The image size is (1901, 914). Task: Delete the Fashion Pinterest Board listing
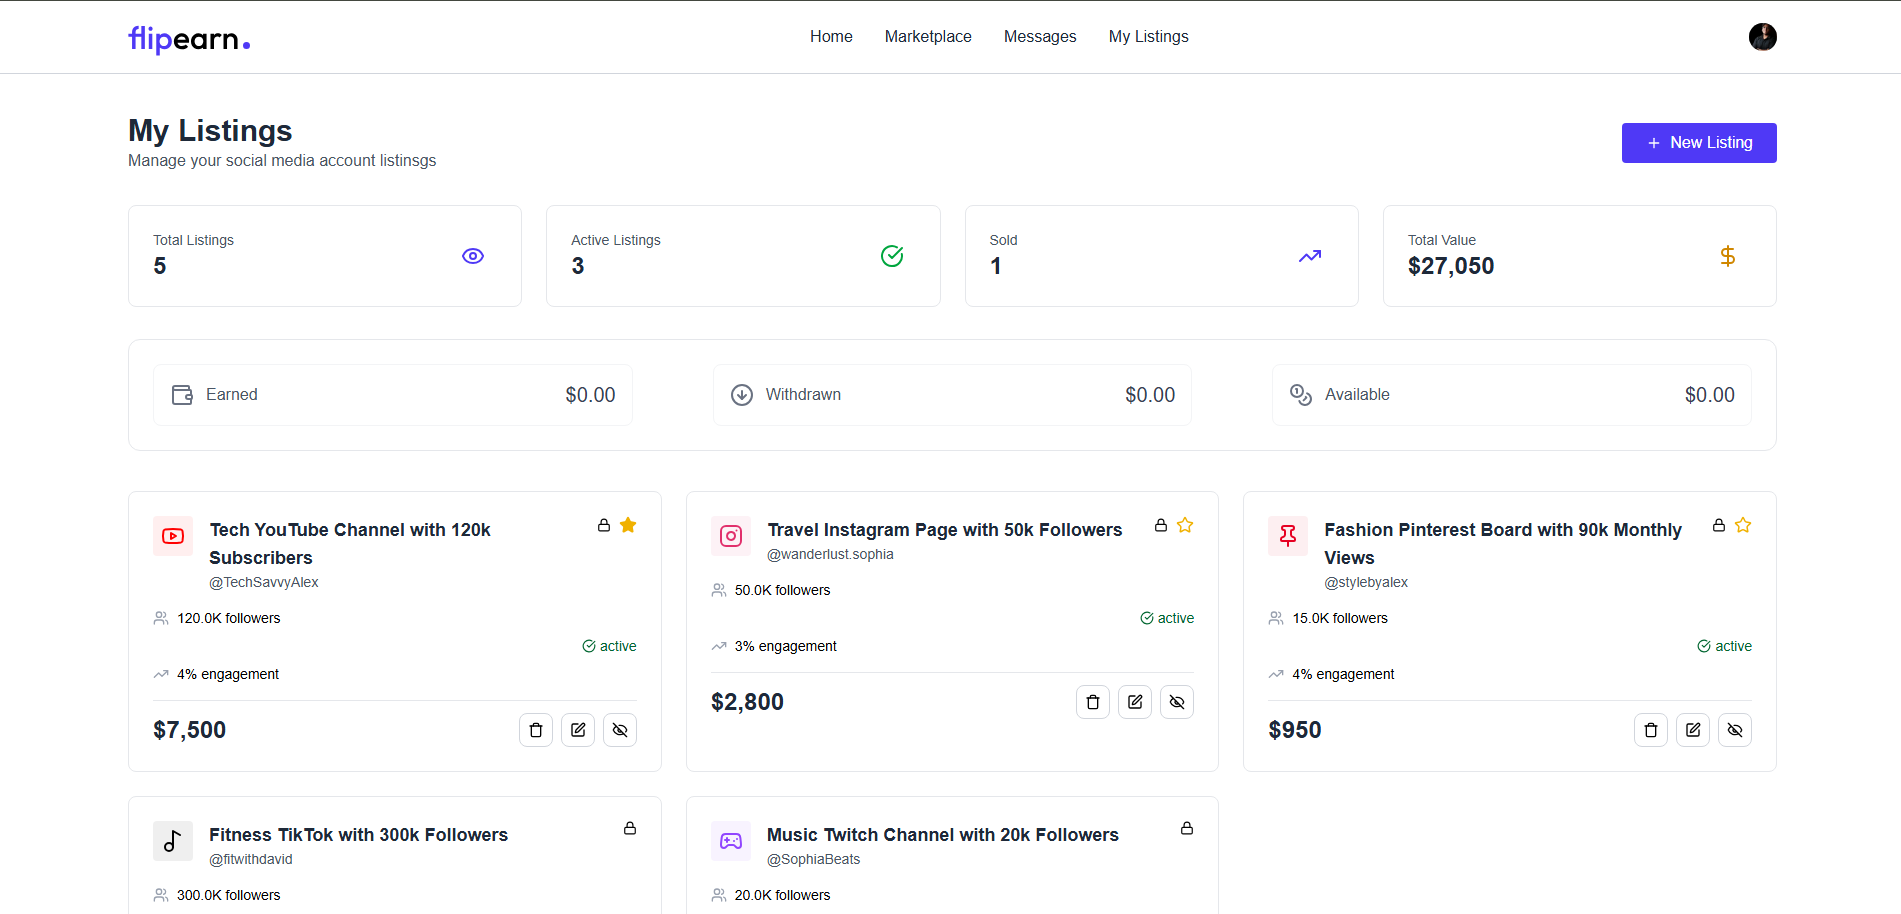pyautogui.click(x=1651, y=730)
